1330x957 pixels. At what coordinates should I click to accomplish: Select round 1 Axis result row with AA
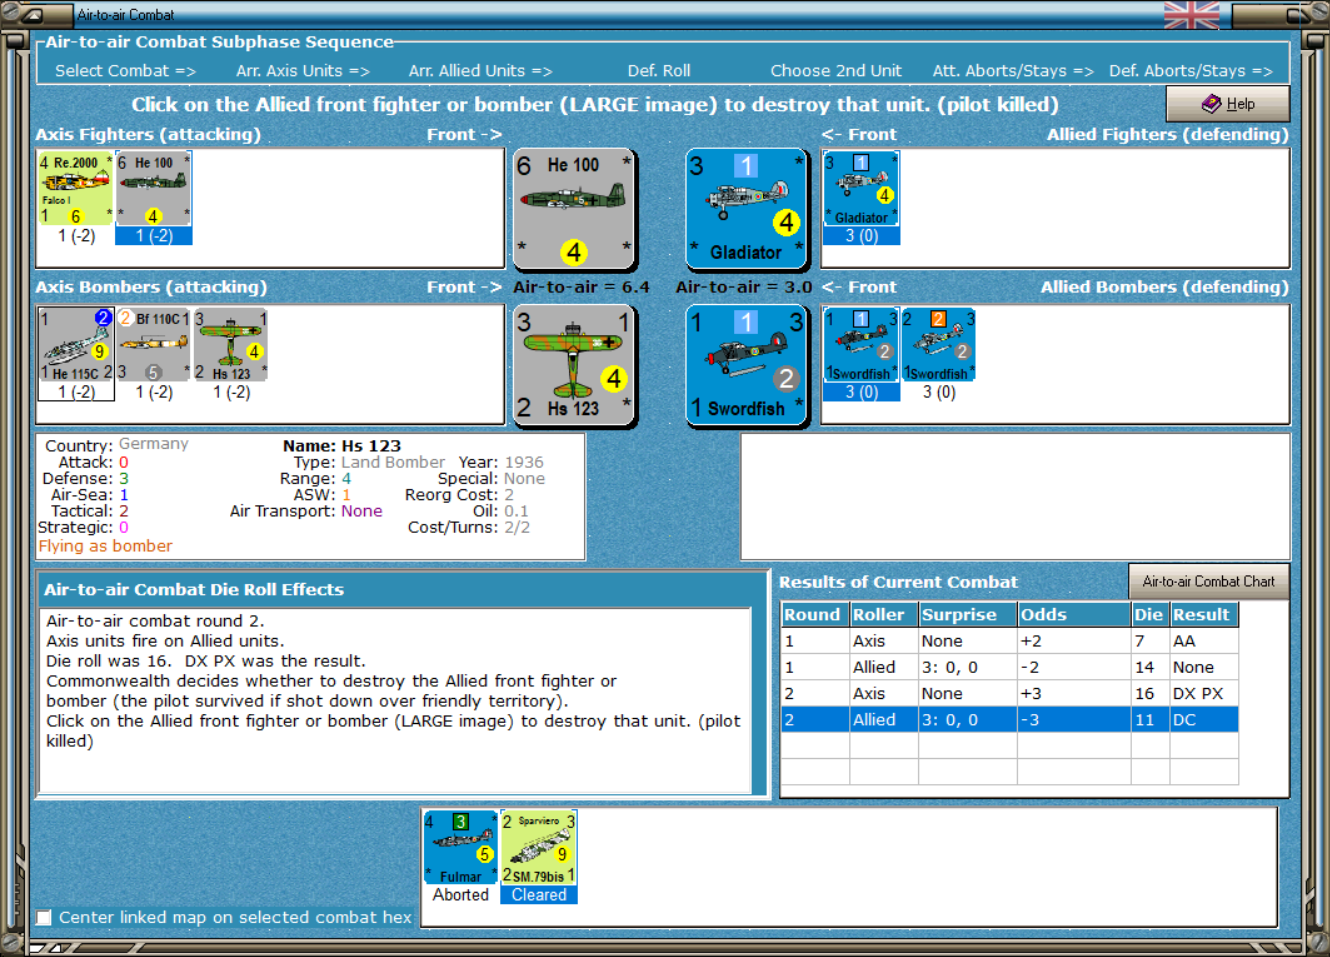click(1009, 641)
